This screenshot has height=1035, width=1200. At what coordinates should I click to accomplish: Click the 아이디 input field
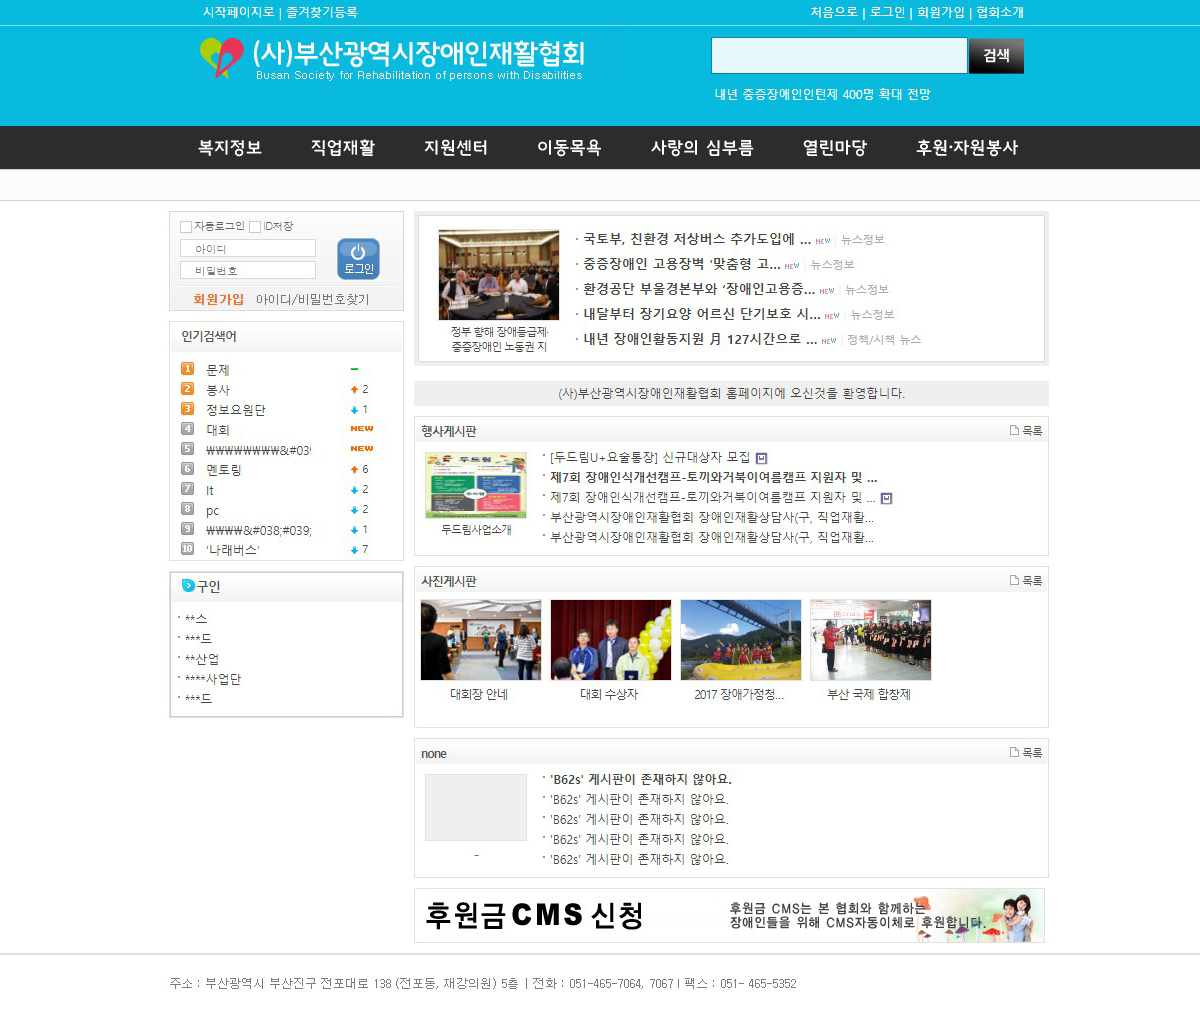pos(247,248)
